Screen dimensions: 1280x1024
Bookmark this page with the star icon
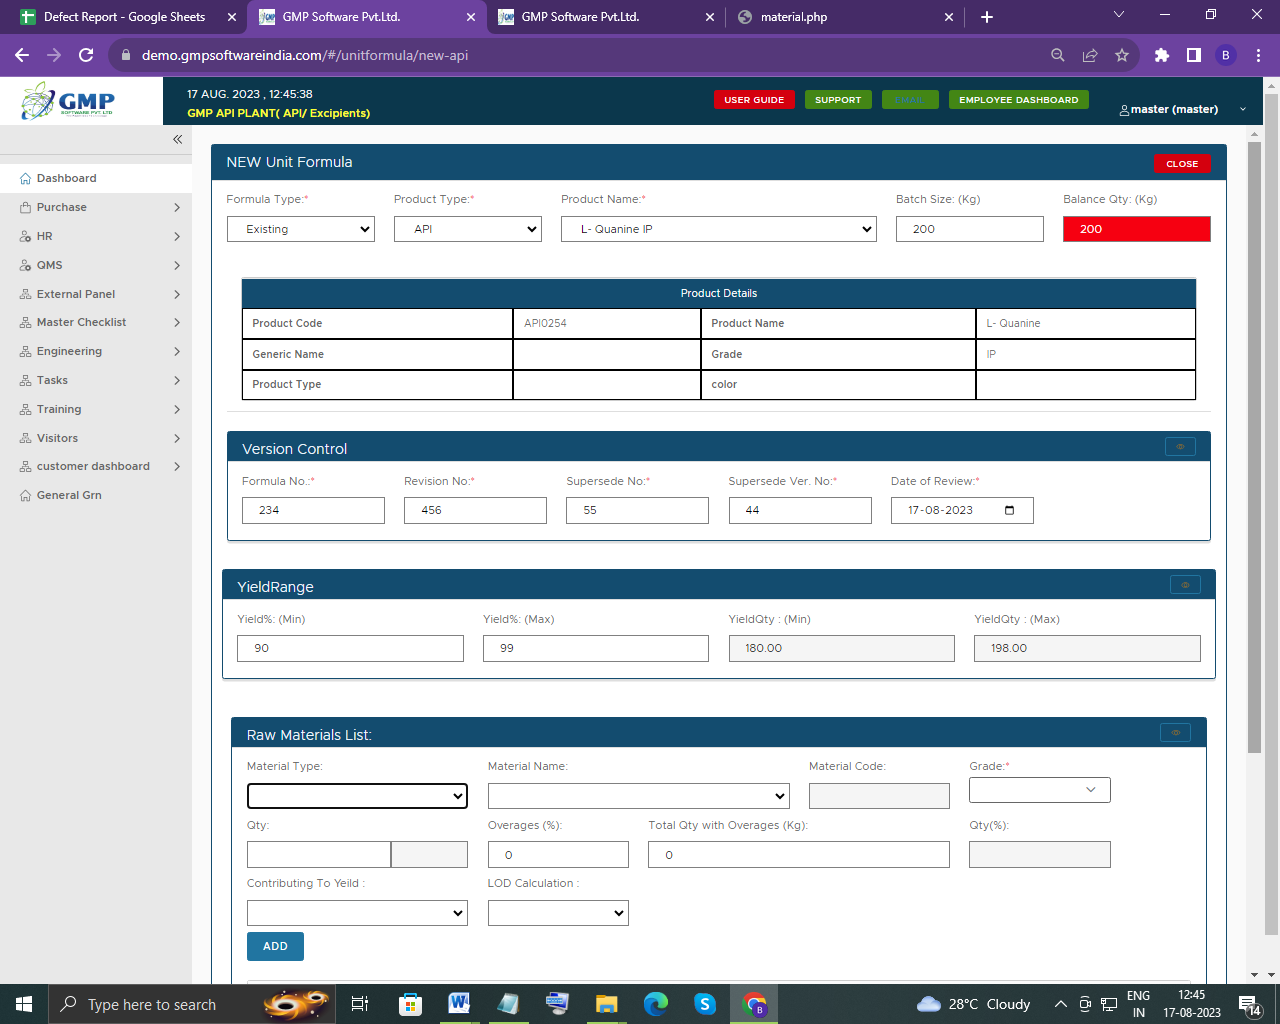(1122, 55)
